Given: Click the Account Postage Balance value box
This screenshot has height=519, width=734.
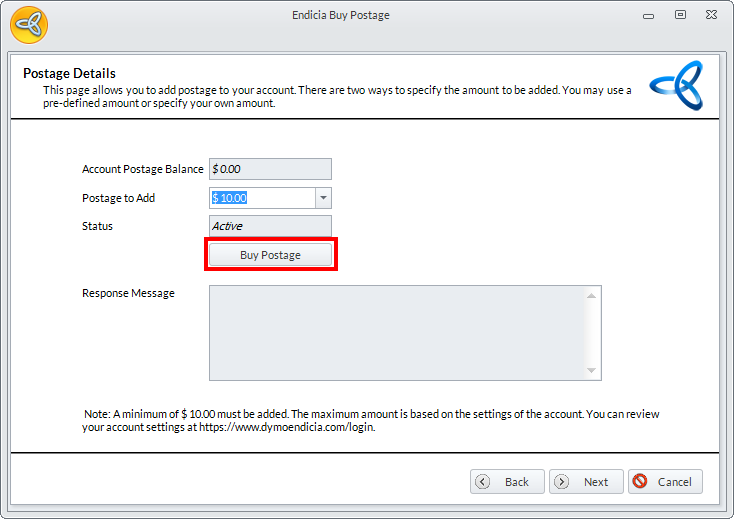Looking at the screenshot, I should (270, 170).
